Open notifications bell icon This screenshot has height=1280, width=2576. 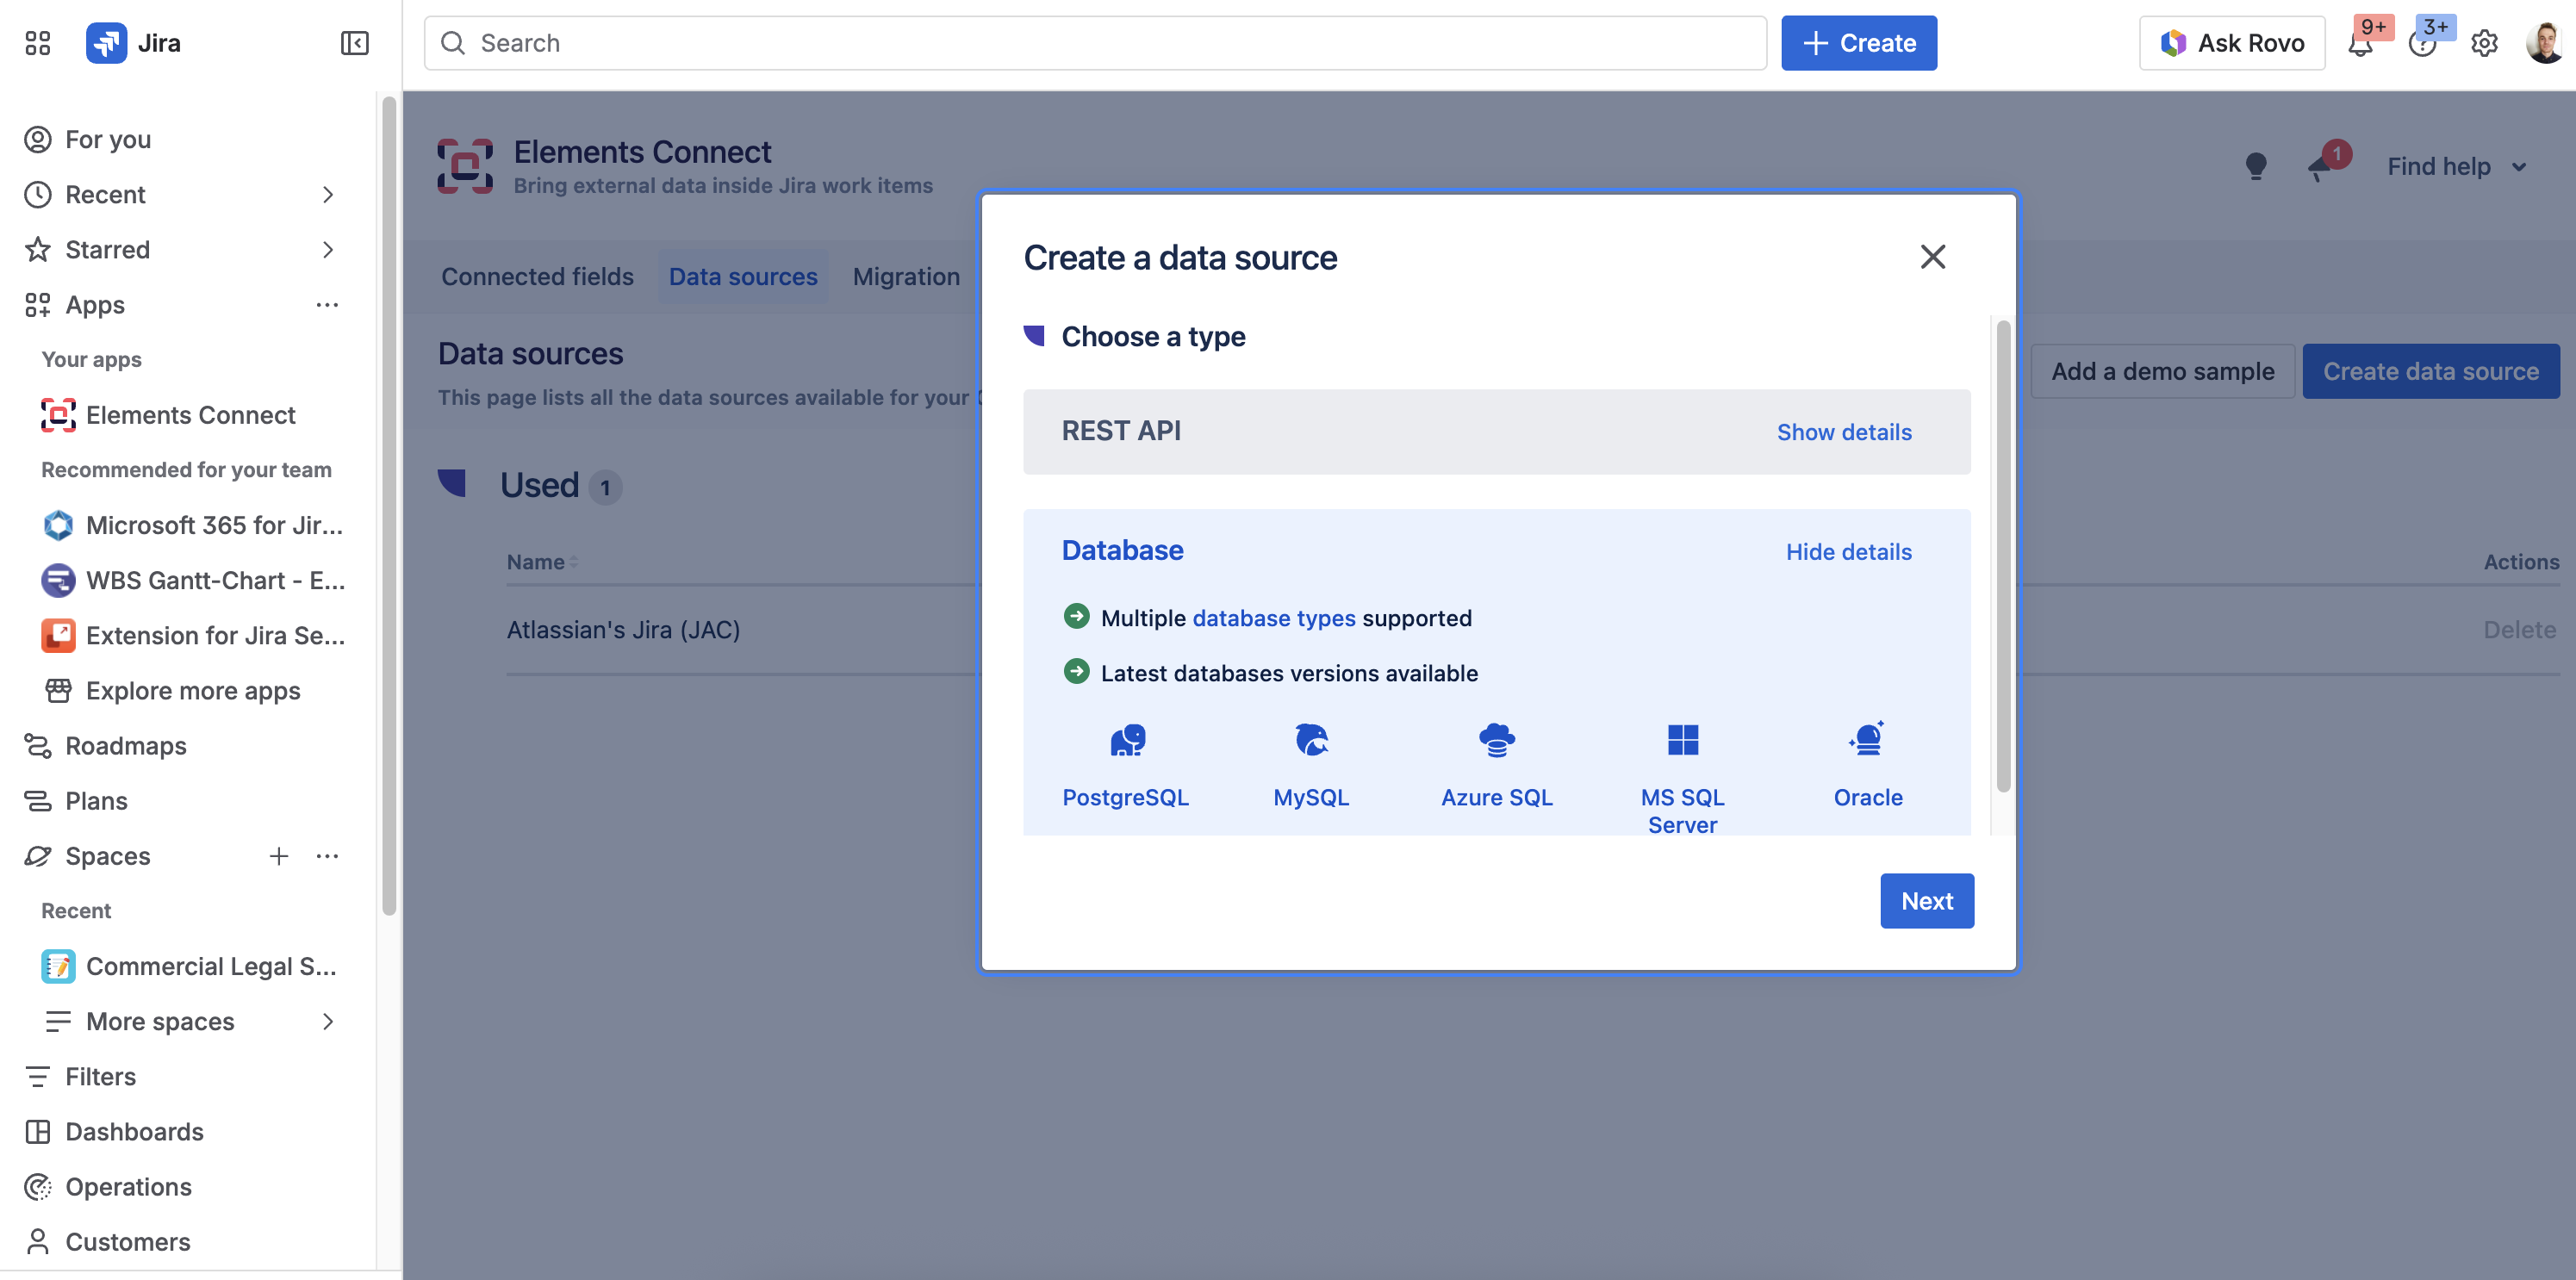(x=2360, y=44)
